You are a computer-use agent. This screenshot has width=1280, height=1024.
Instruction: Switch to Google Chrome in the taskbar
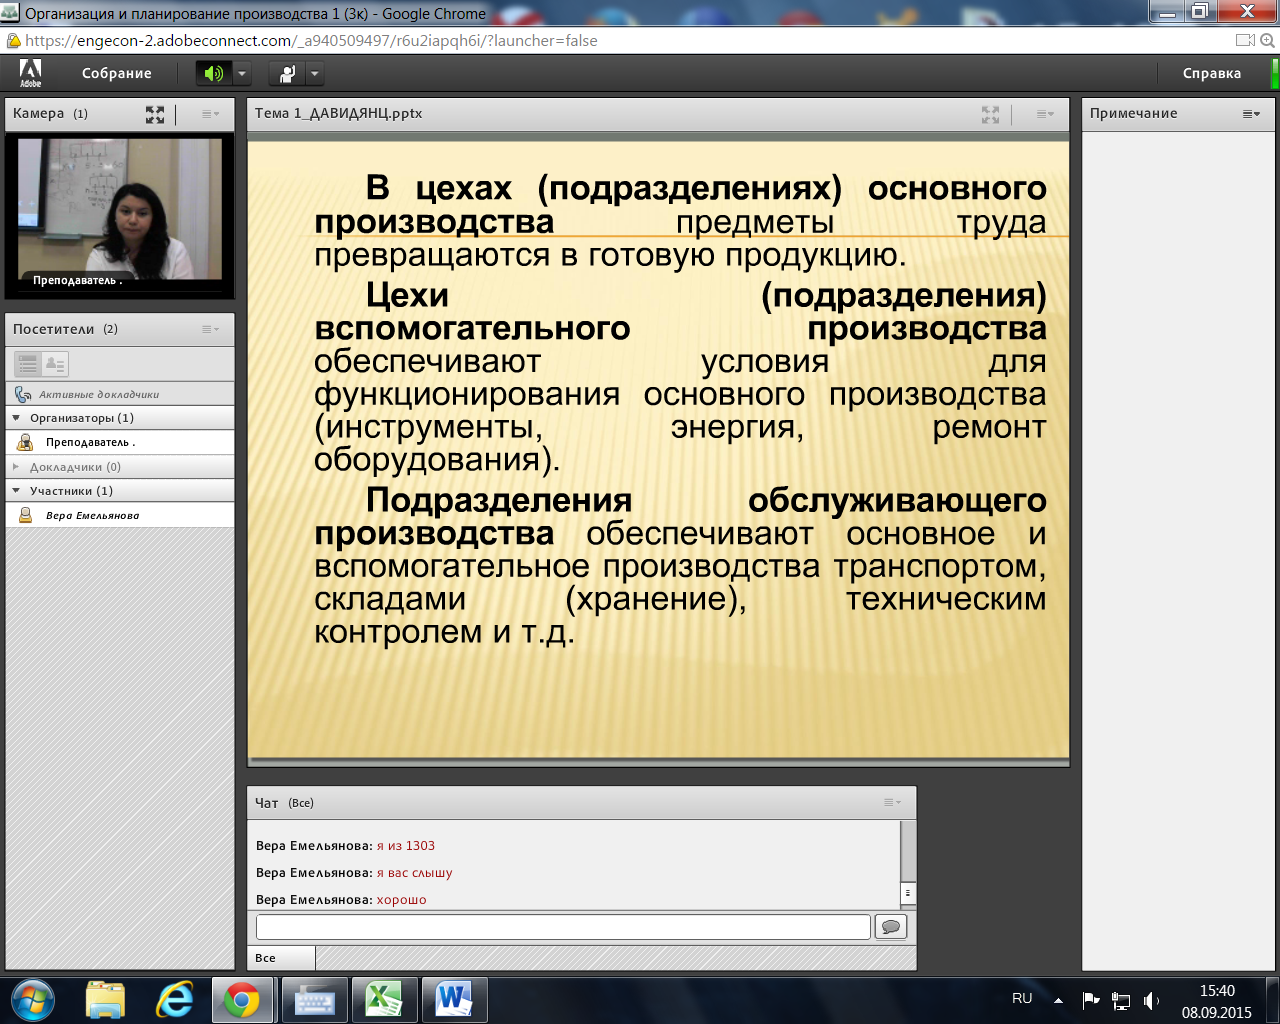pos(242,999)
